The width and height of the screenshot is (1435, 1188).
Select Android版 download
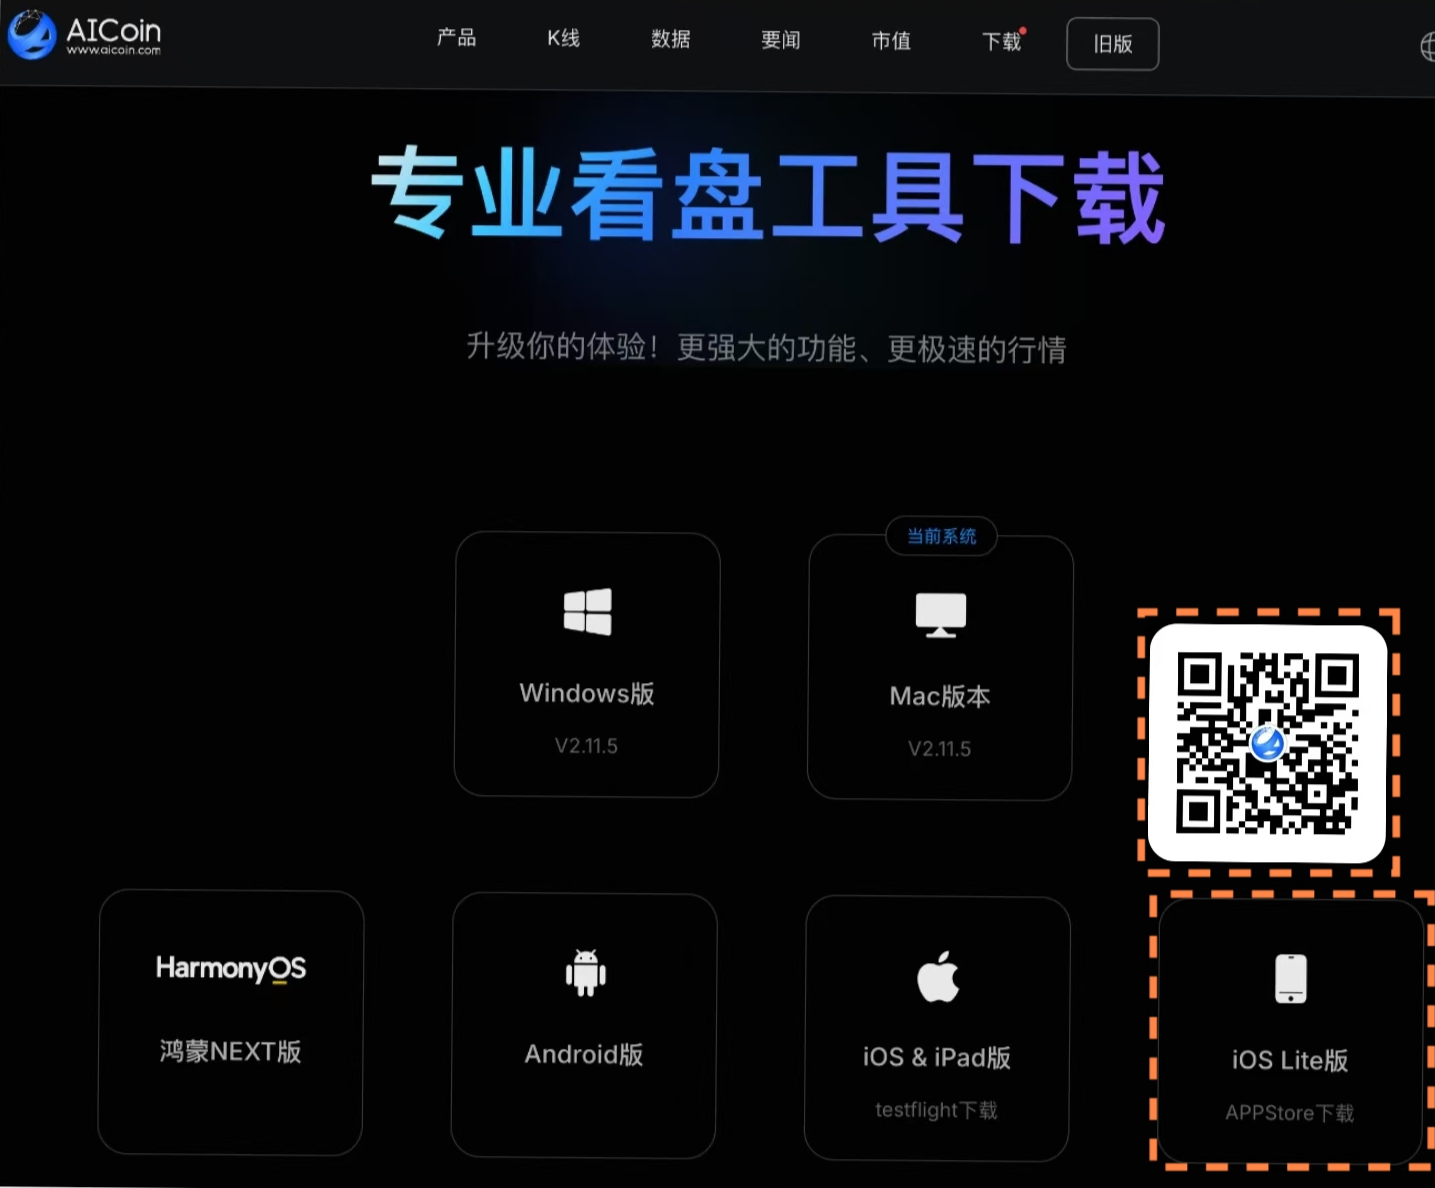coord(584,1025)
